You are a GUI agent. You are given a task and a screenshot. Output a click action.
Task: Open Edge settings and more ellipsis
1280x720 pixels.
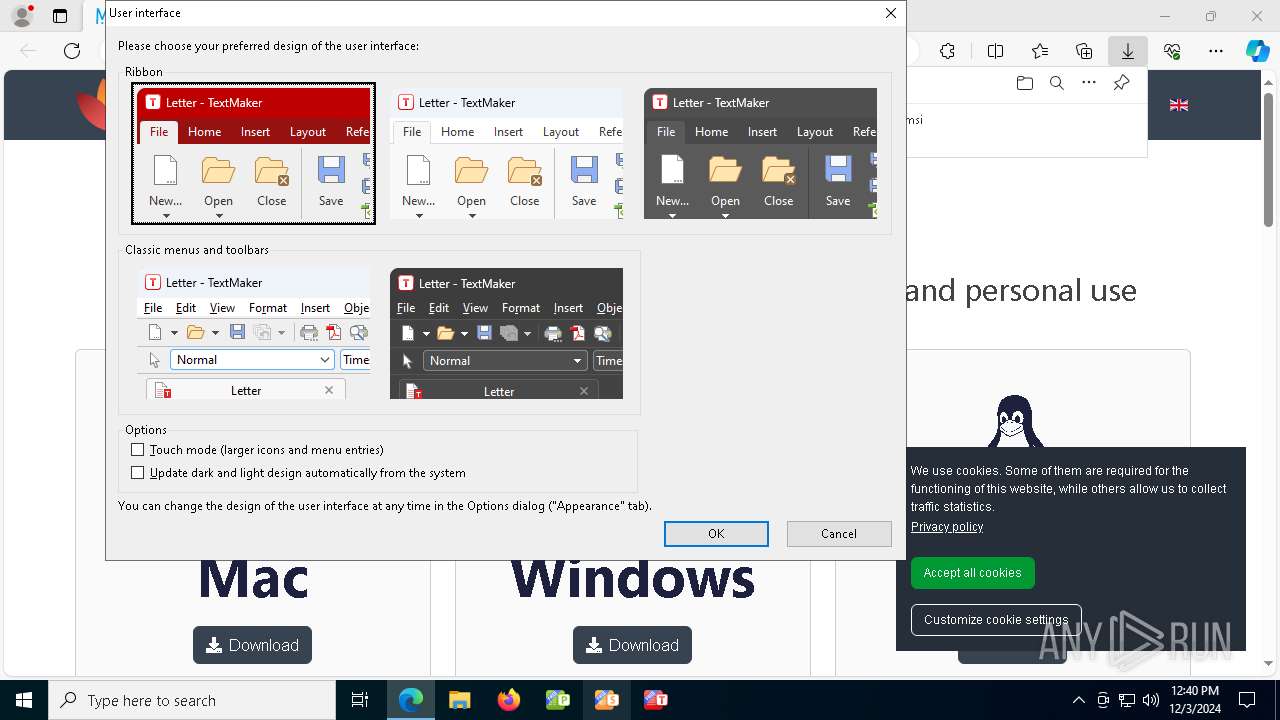coord(1216,51)
